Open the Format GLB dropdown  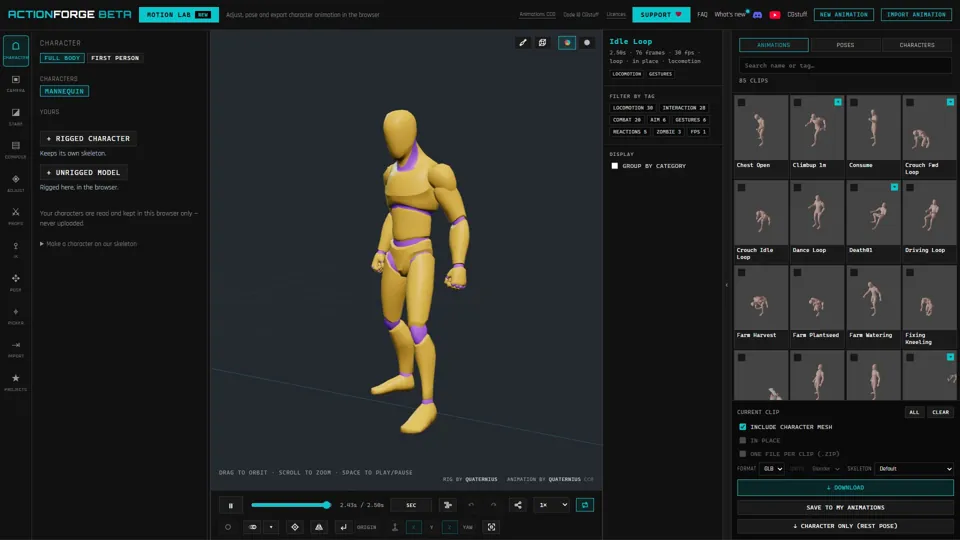772,469
